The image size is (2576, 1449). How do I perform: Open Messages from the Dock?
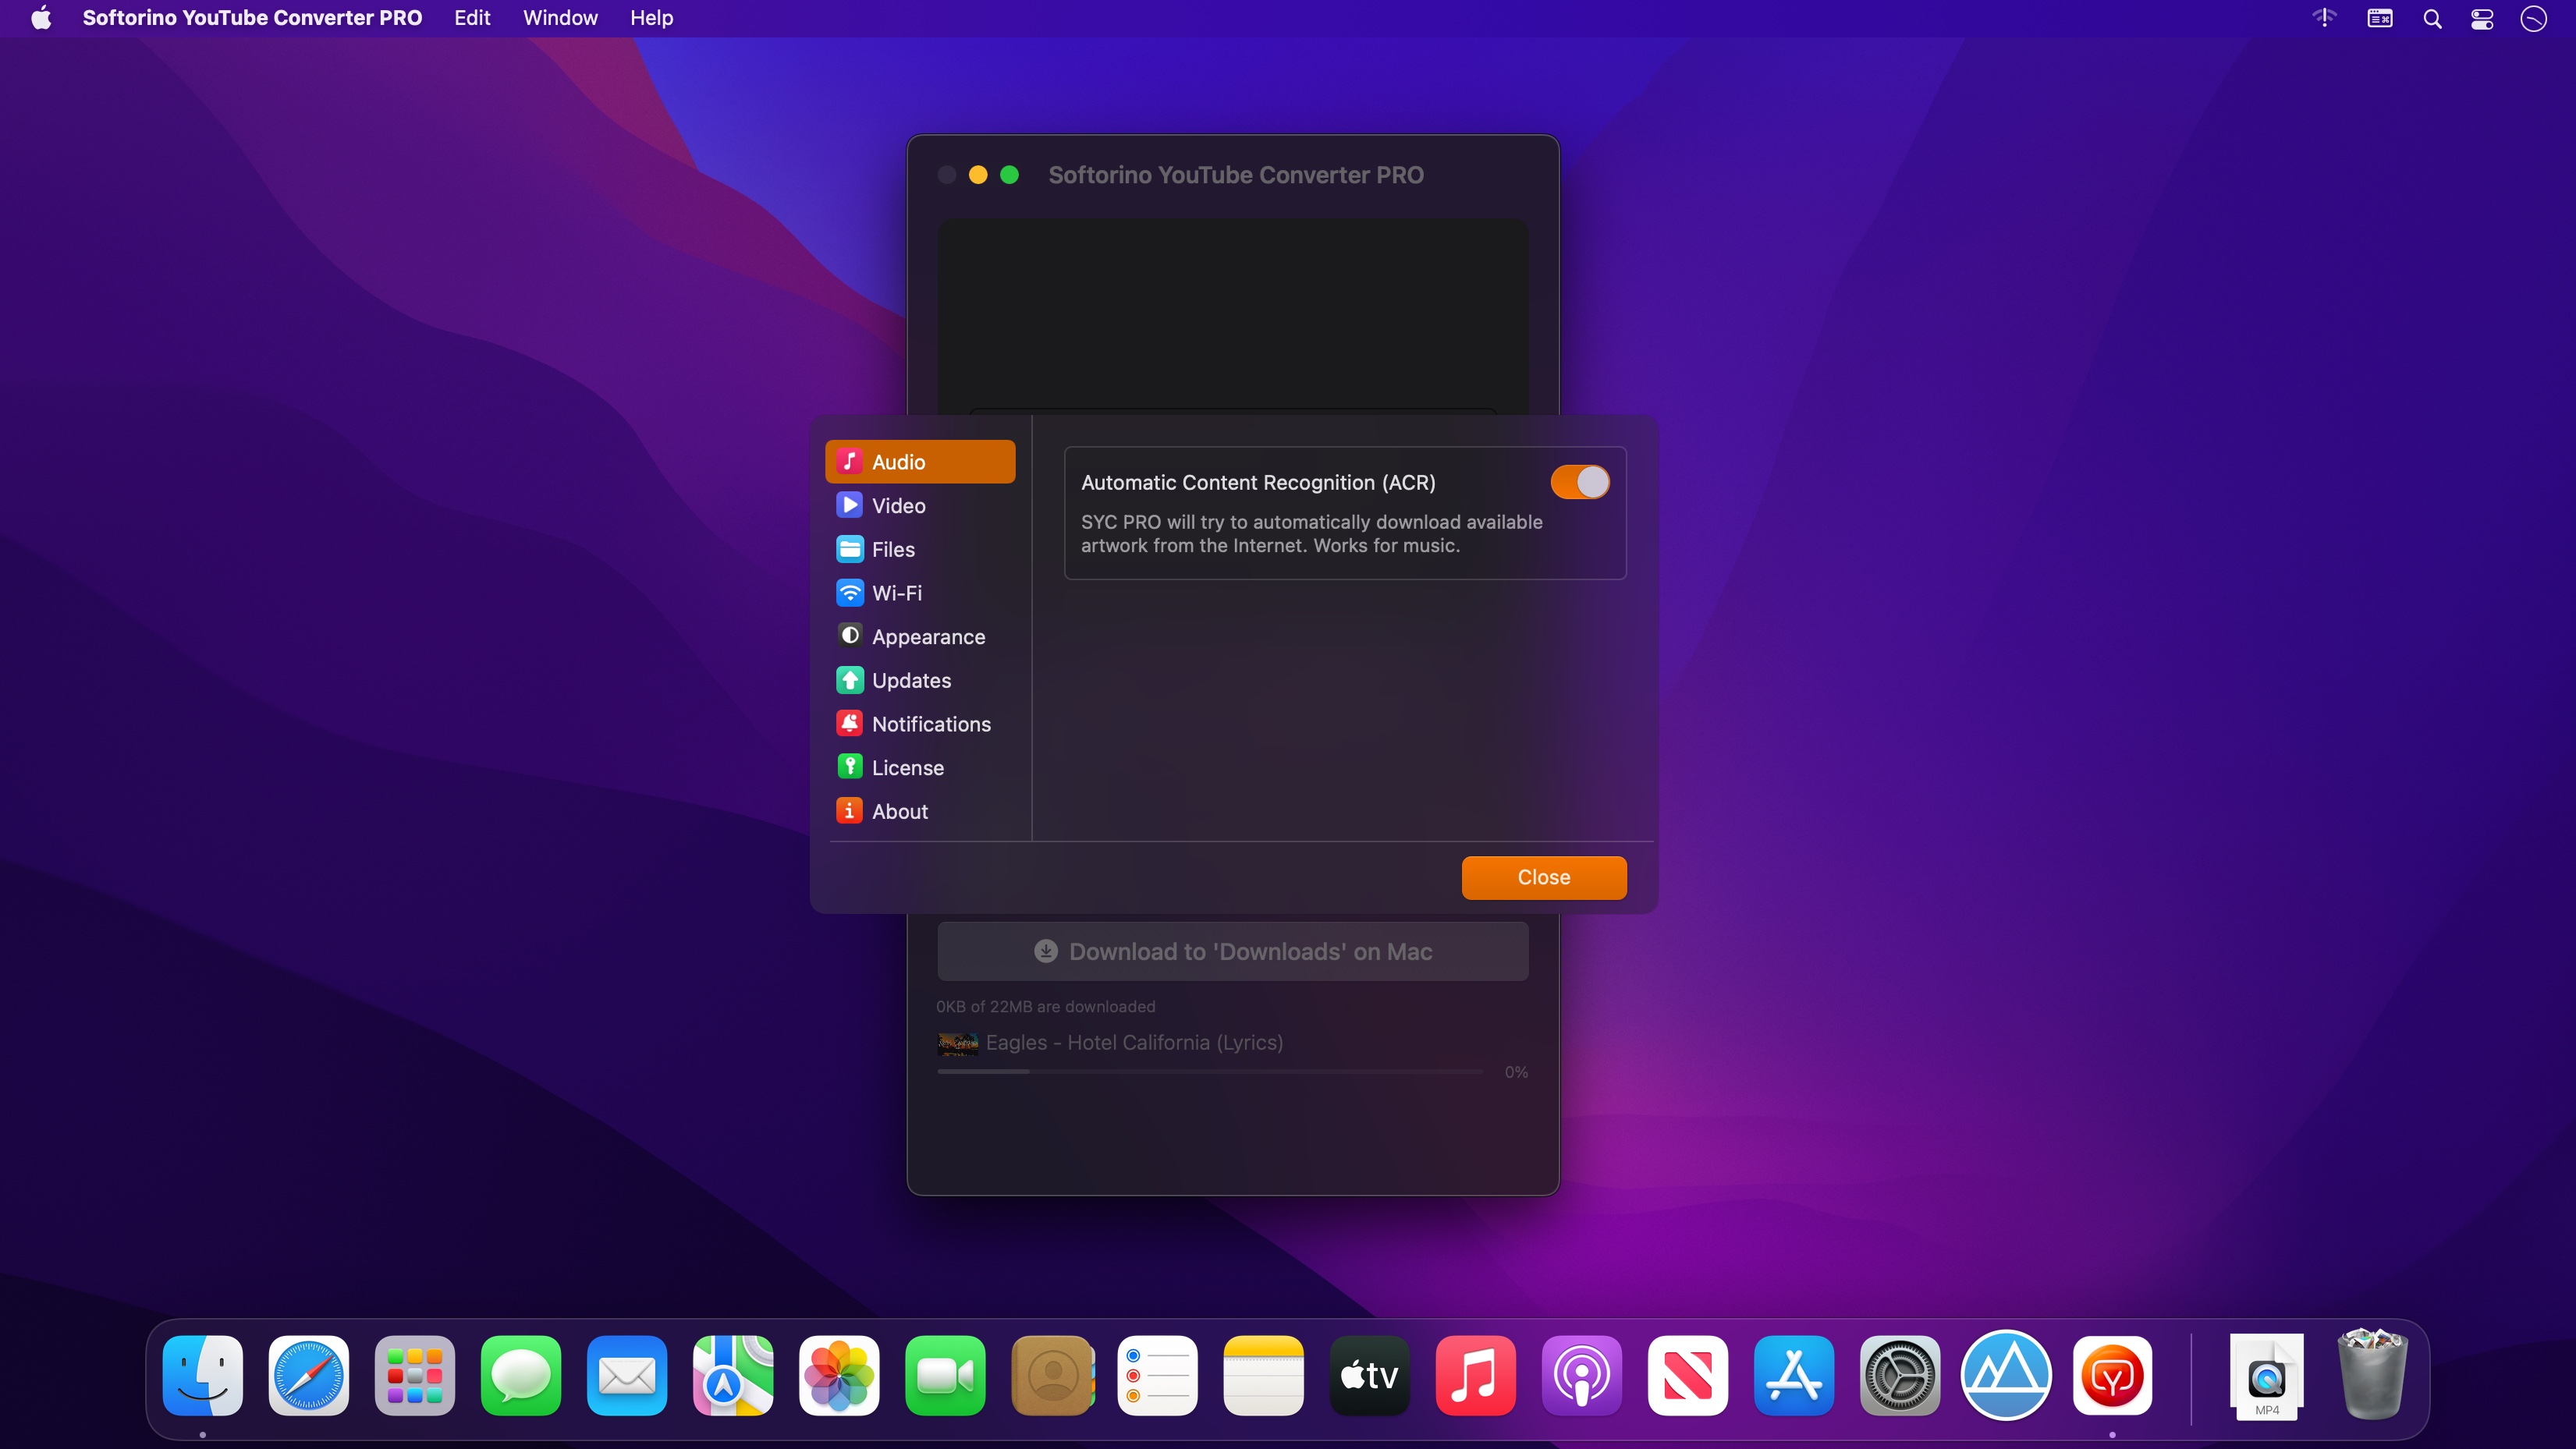pyautogui.click(x=521, y=1376)
